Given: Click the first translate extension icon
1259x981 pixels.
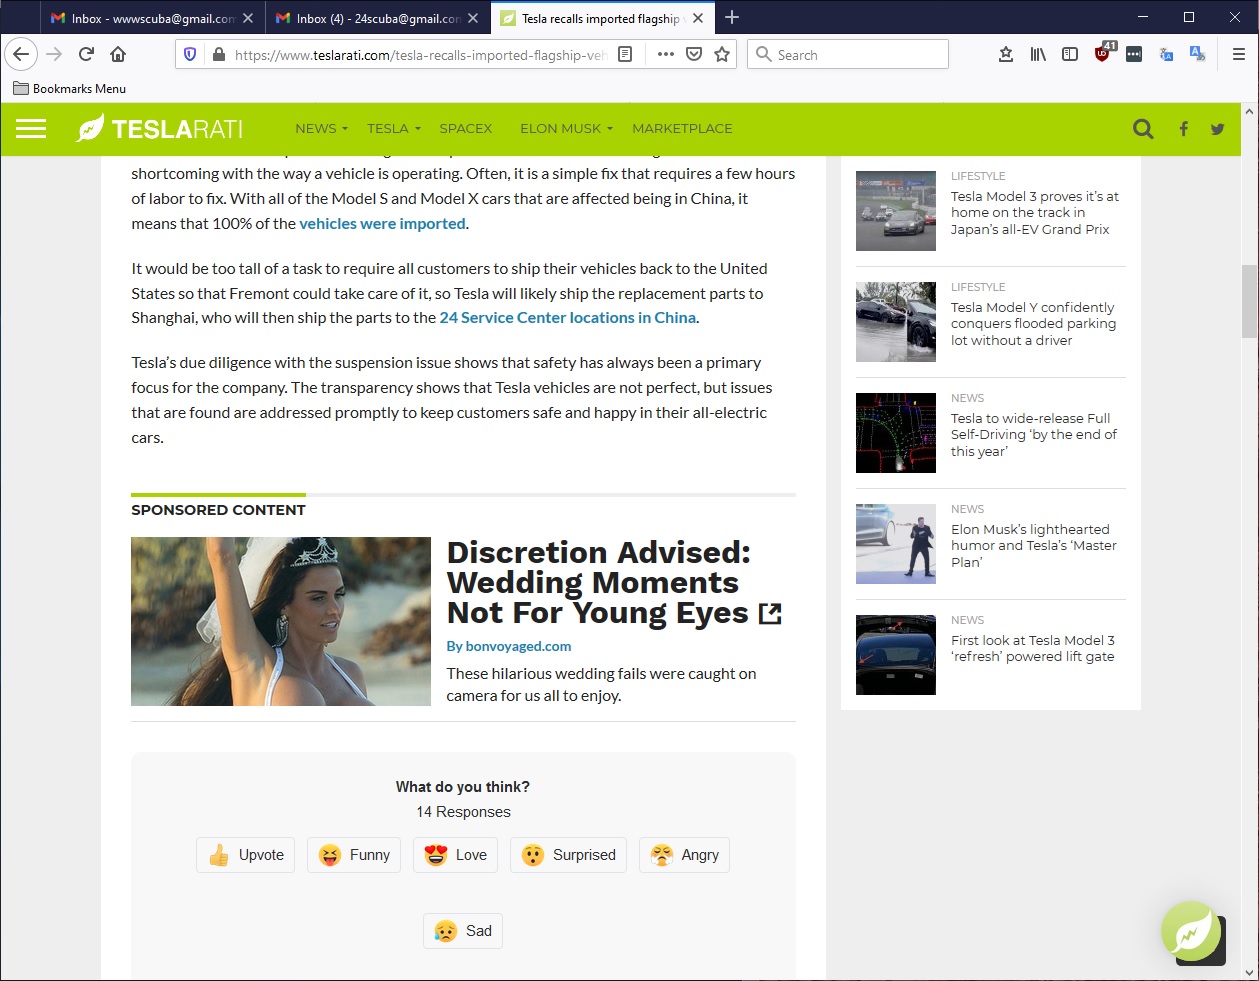Looking at the screenshot, I should click(1166, 54).
